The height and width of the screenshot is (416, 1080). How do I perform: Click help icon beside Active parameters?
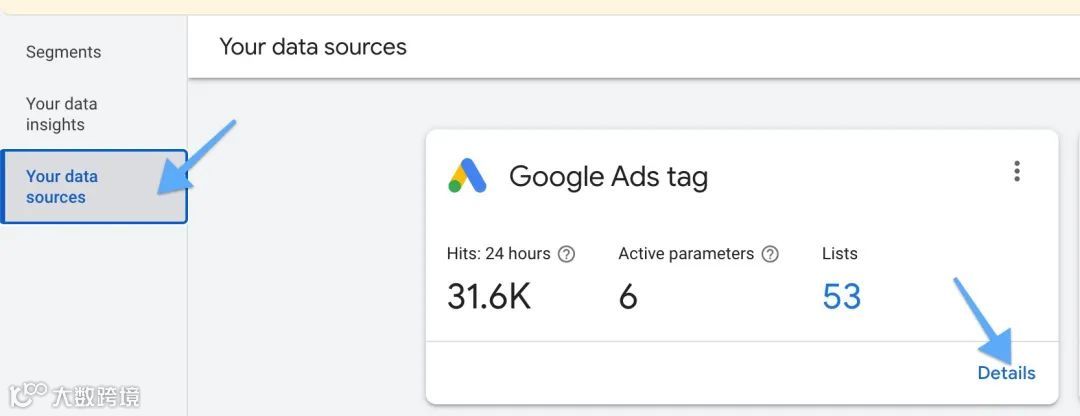(770, 254)
